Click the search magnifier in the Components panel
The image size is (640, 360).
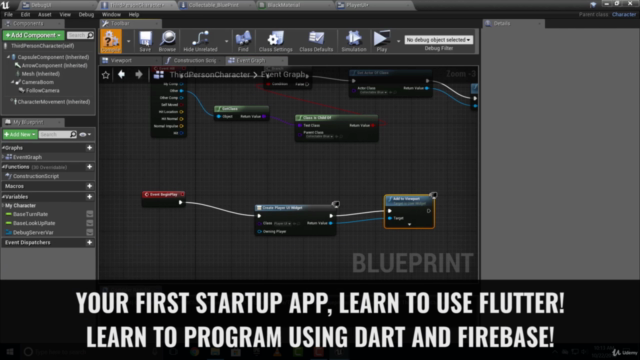click(91, 36)
